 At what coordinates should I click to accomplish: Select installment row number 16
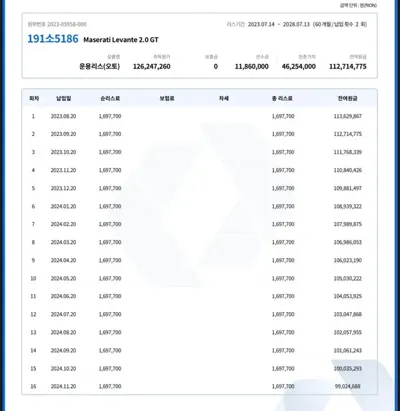(200, 386)
